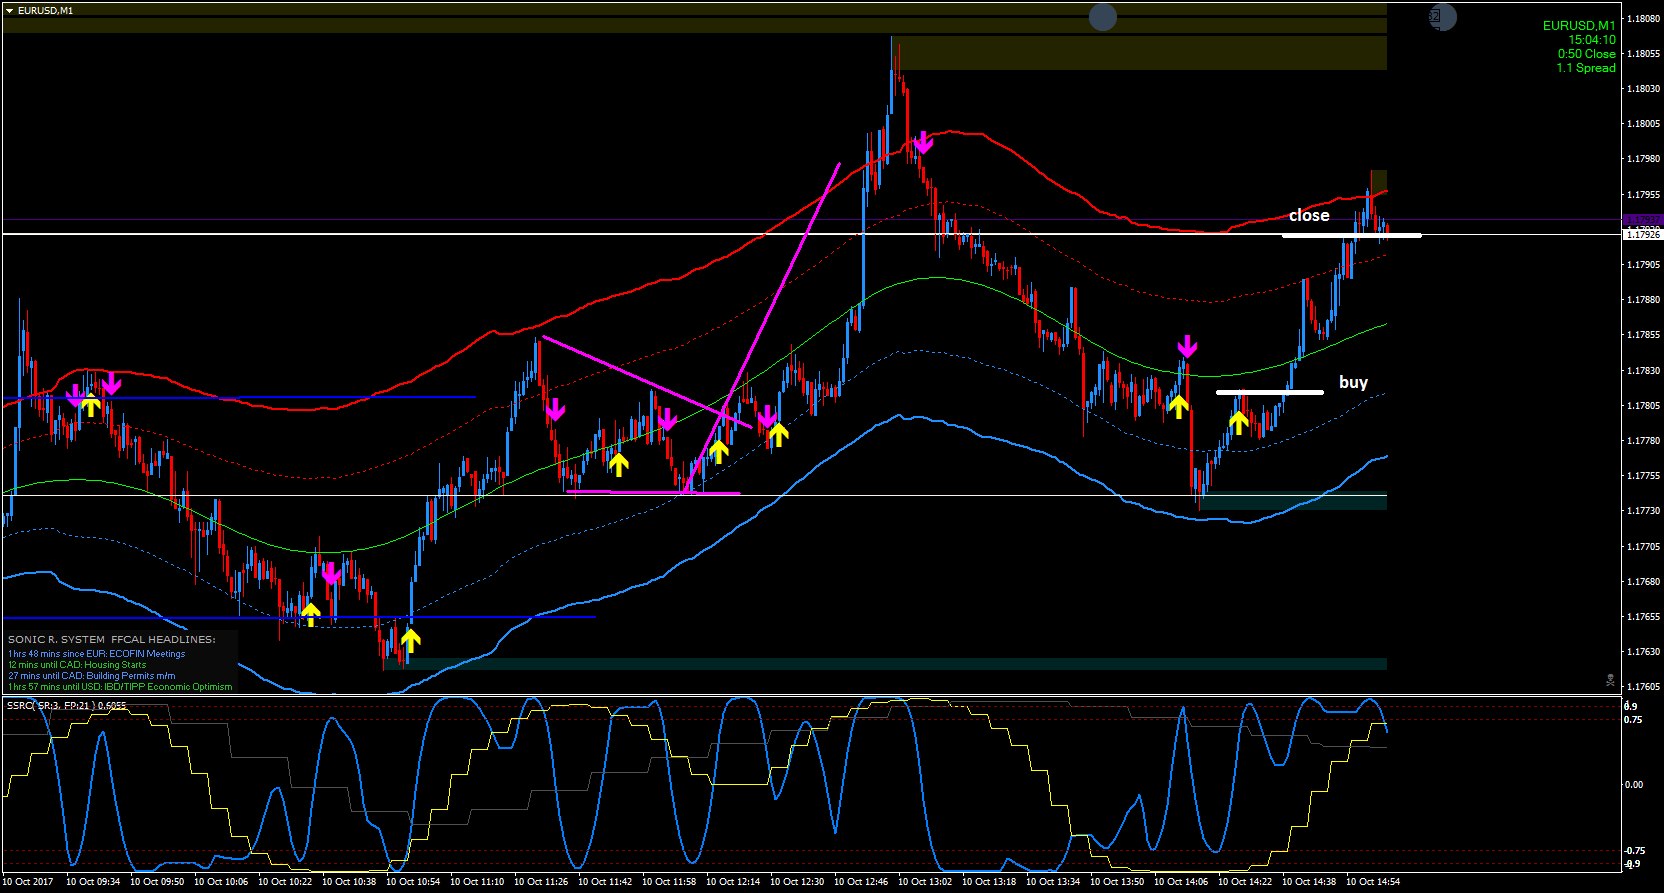The image size is (1664, 893).
Task: Select the yellow up arrow above the lowest teal zone
Action: [x=410, y=639]
